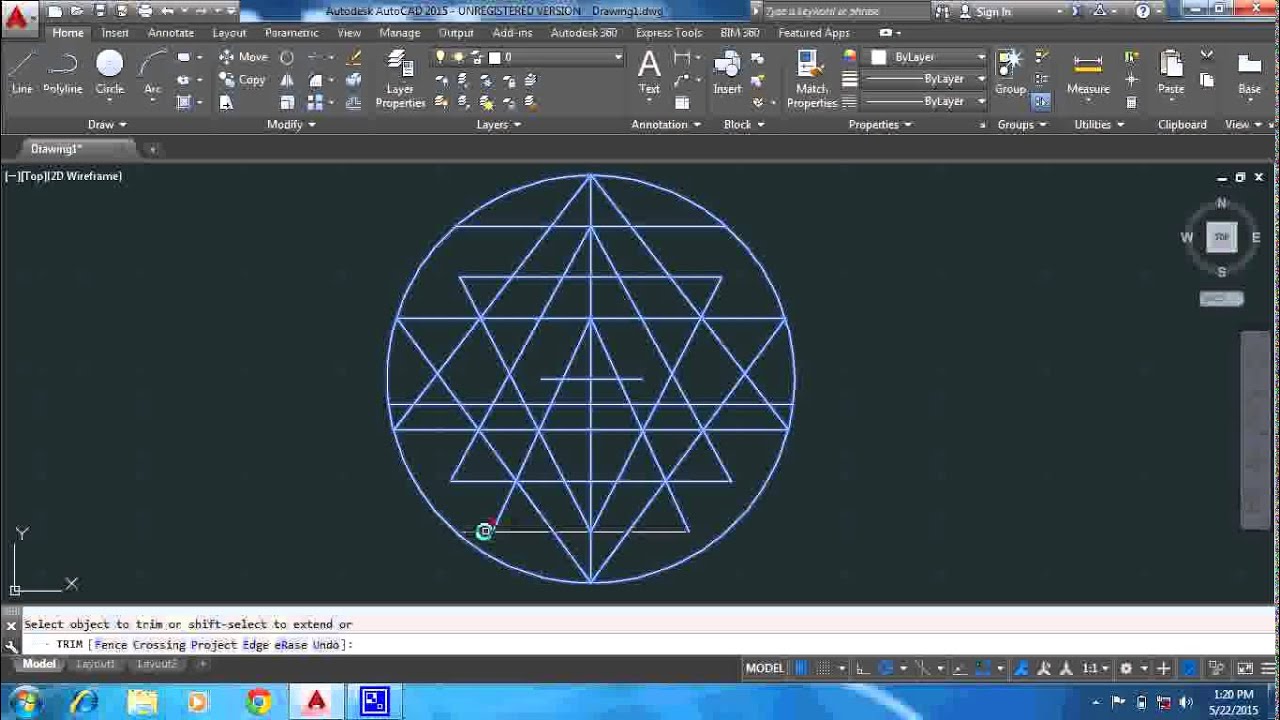Click the command line close X button
Viewport: 1280px width, 720px height.
[11, 626]
